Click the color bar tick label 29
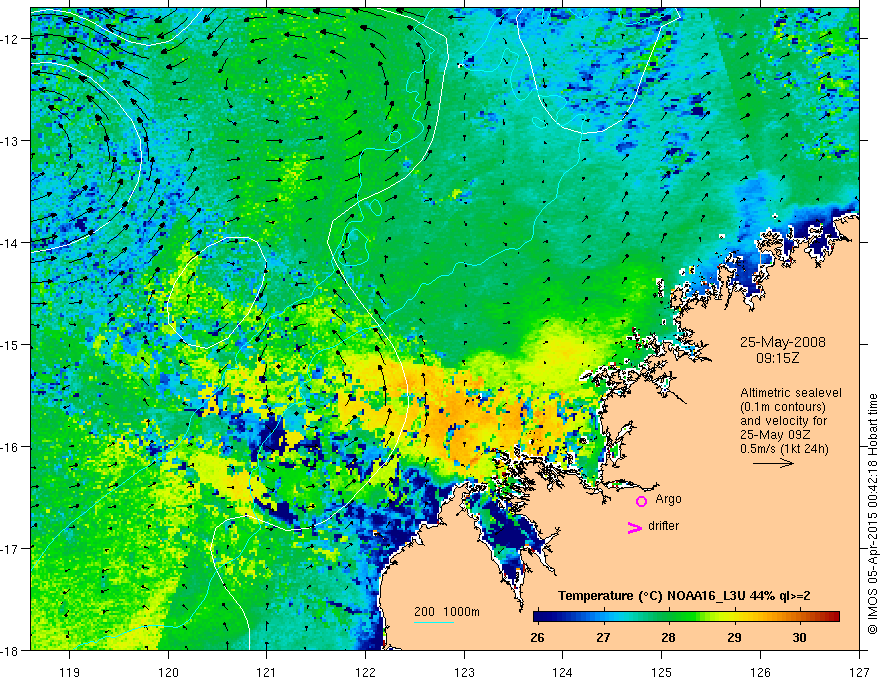880x680 pixels. click(x=734, y=638)
